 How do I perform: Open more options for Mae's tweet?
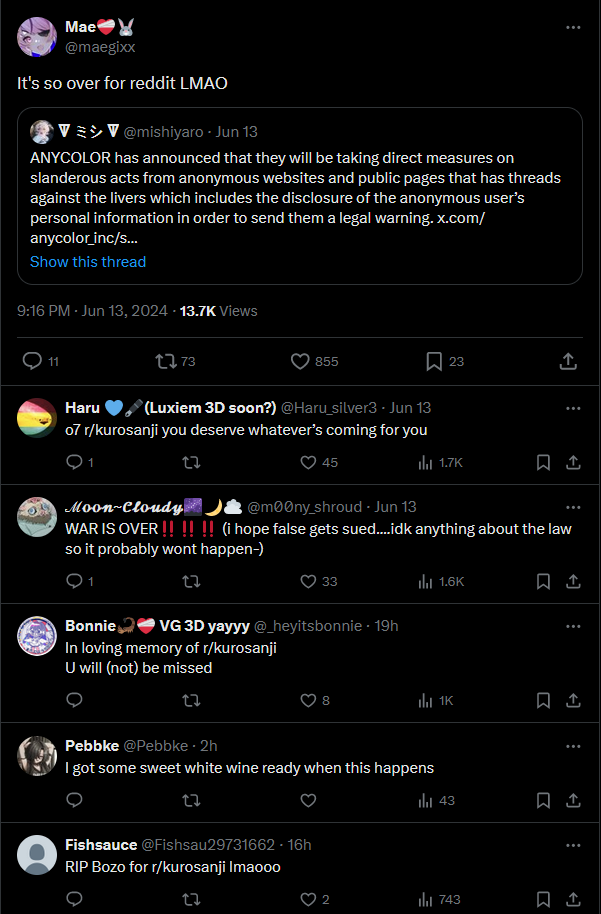573,27
